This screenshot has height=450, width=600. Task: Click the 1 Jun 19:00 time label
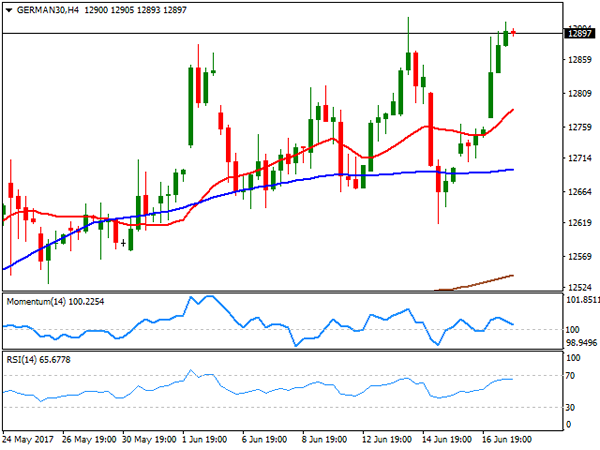tap(204, 439)
